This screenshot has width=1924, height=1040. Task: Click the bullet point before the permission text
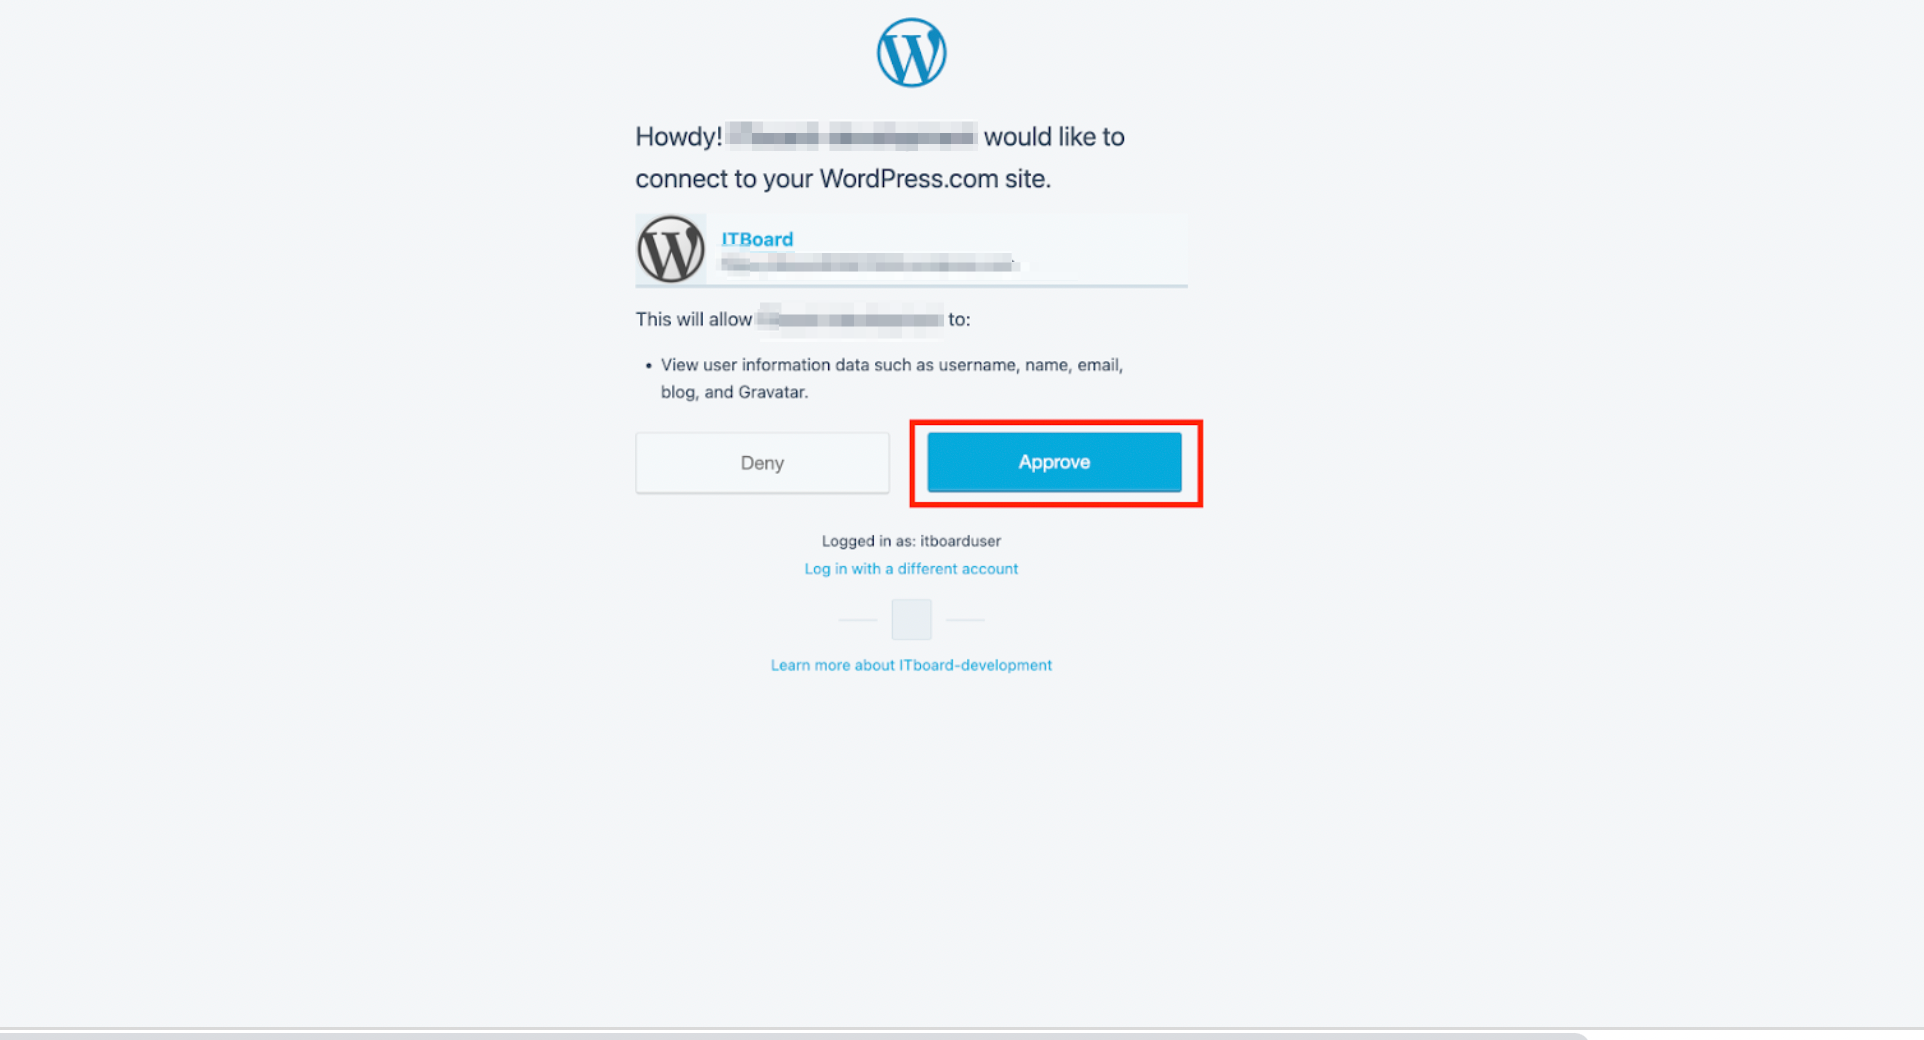(x=648, y=366)
